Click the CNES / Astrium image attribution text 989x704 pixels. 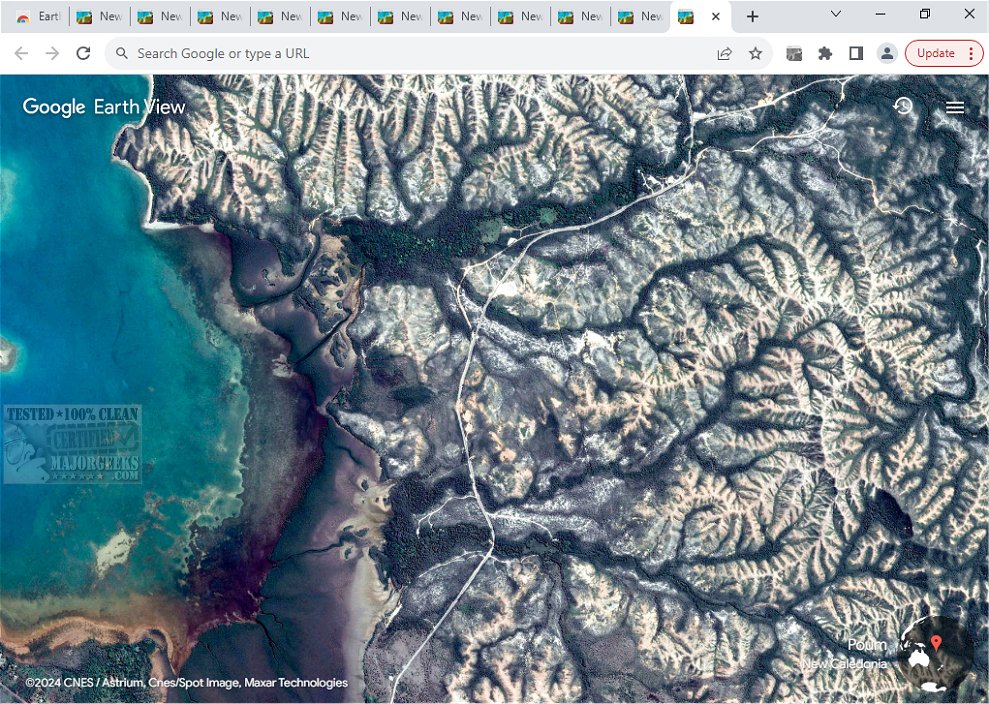pyautogui.click(x=187, y=683)
